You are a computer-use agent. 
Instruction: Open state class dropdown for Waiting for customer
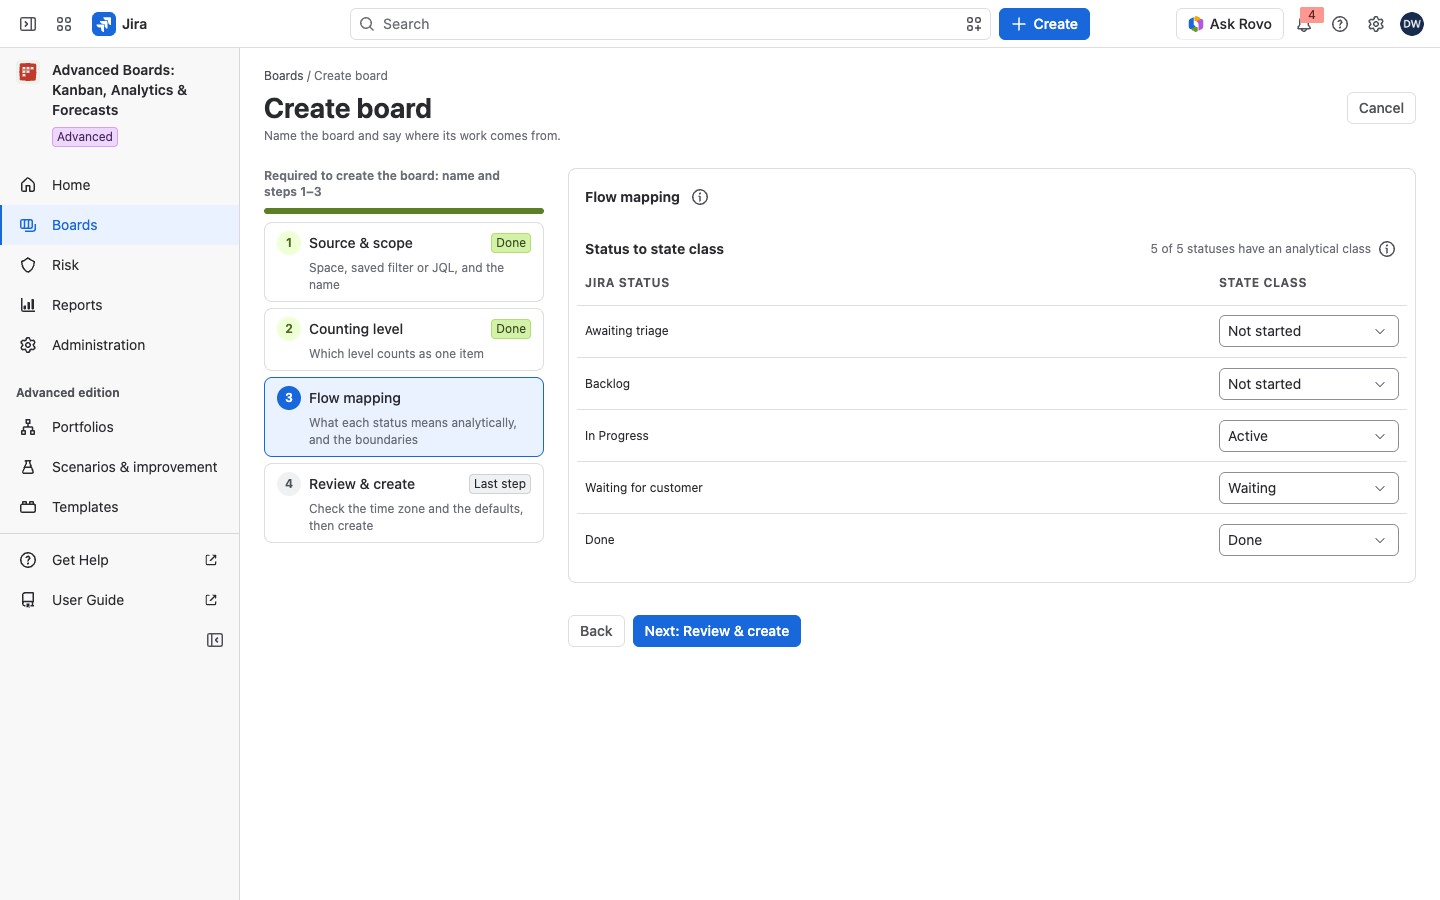(x=1308, y=488)
